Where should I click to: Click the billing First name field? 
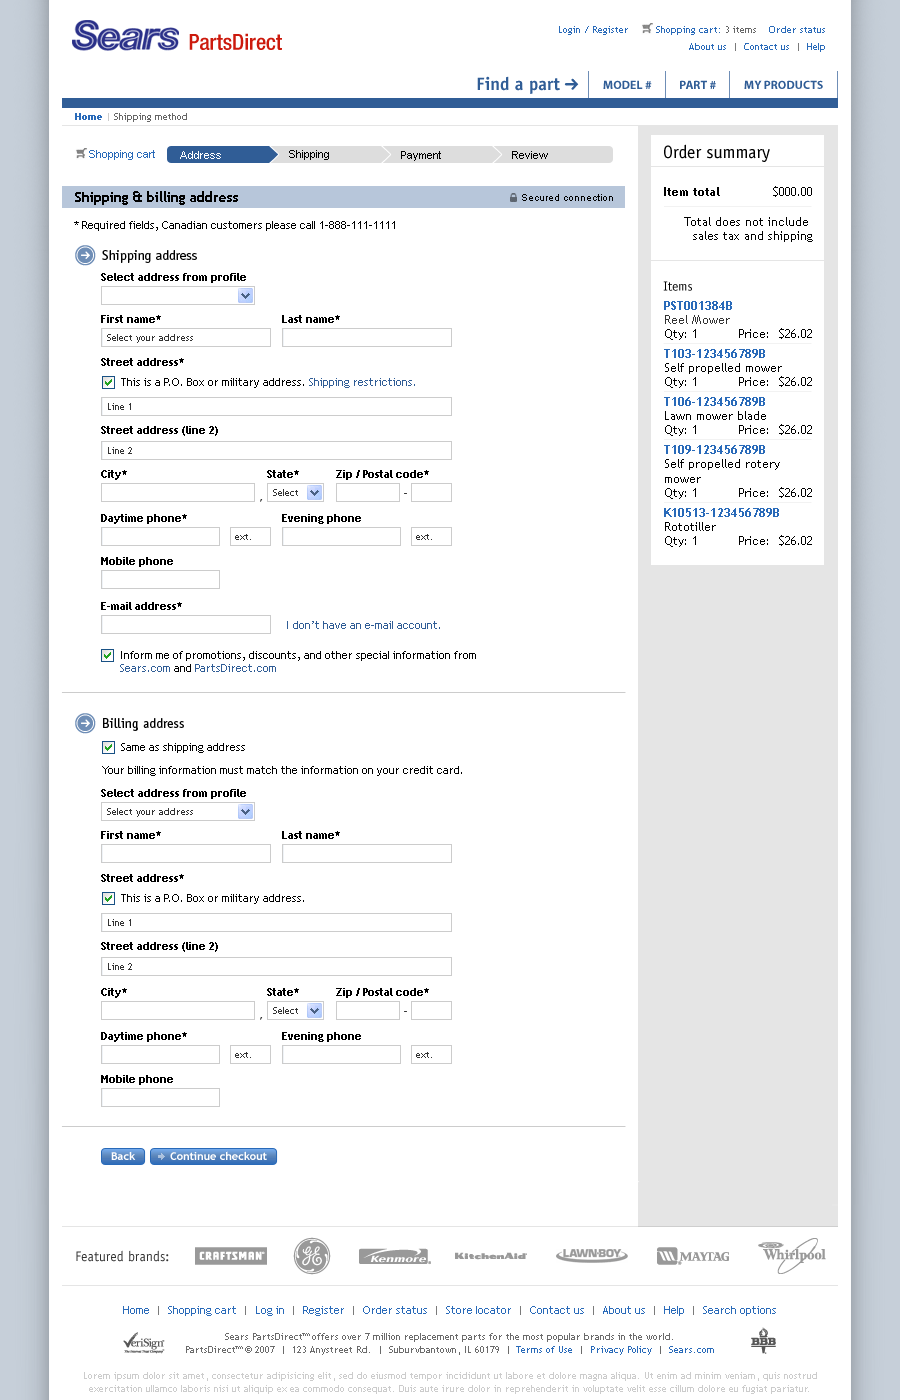pyautogui.click(x=186, y=854)
